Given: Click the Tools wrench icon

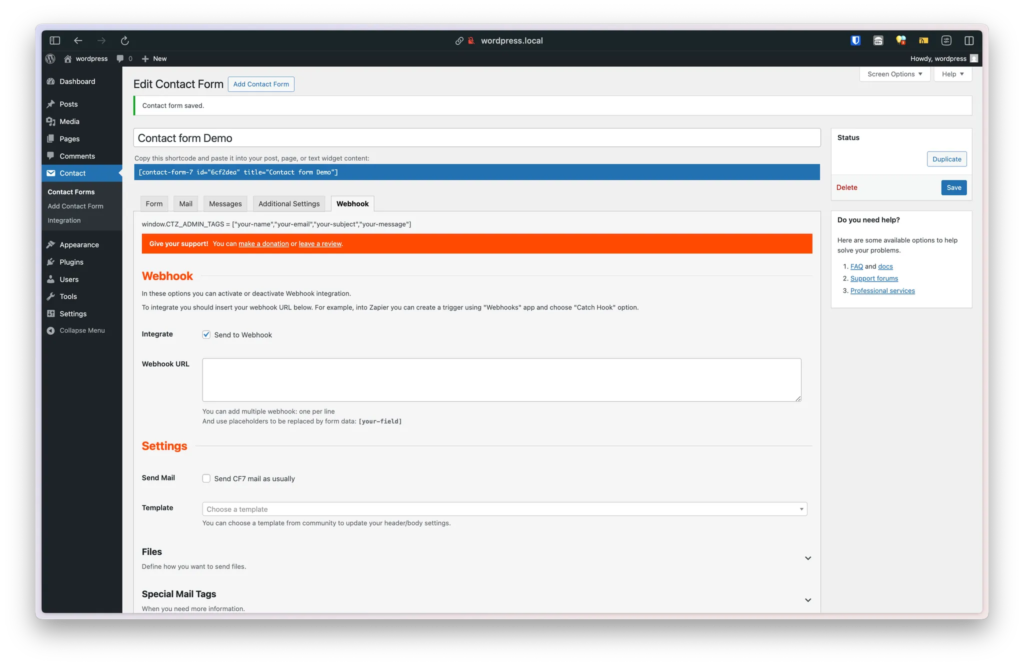Looking at the screenshot, I should click(x=51, y=296).
